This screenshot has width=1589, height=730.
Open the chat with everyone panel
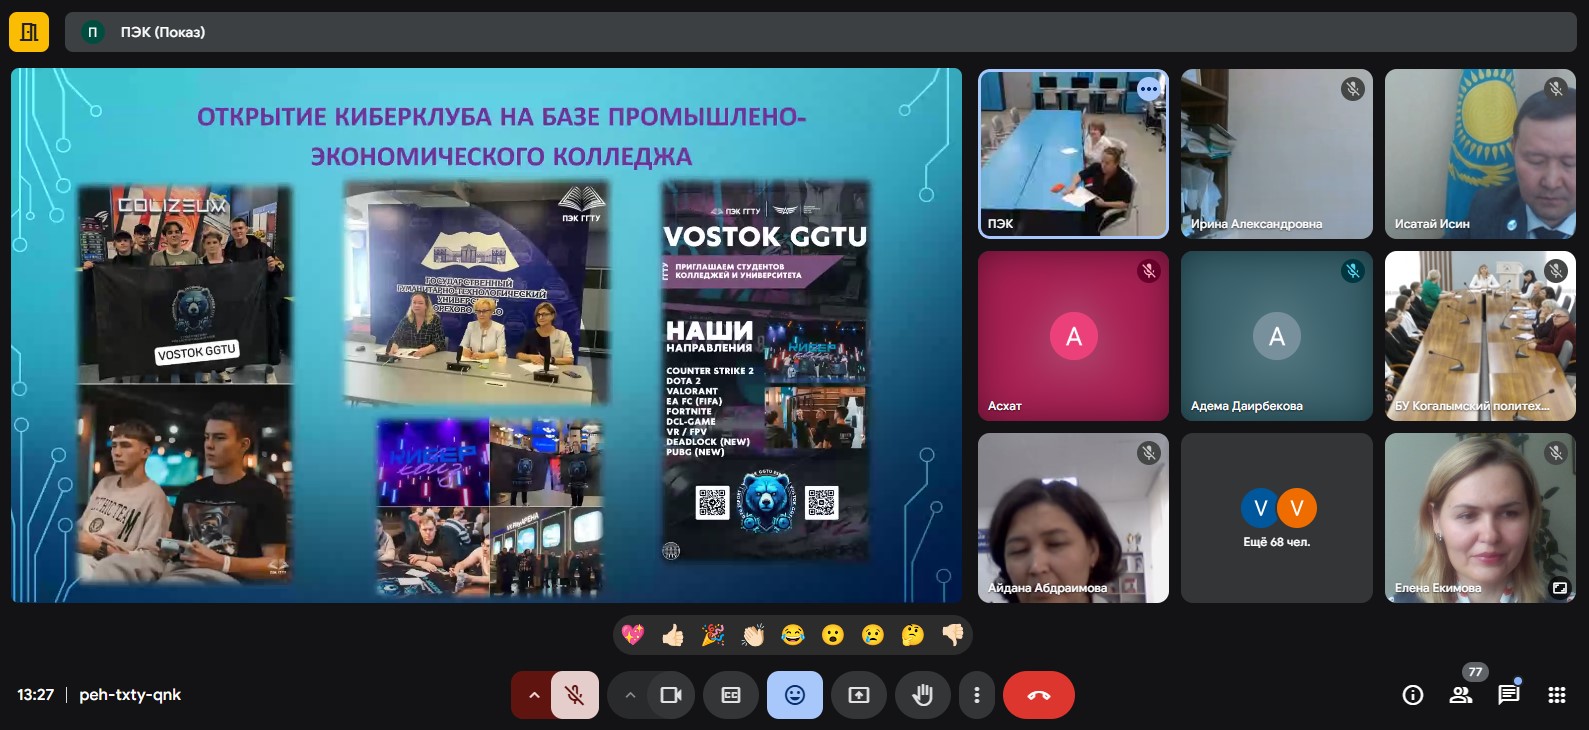tap(1509, 695)
